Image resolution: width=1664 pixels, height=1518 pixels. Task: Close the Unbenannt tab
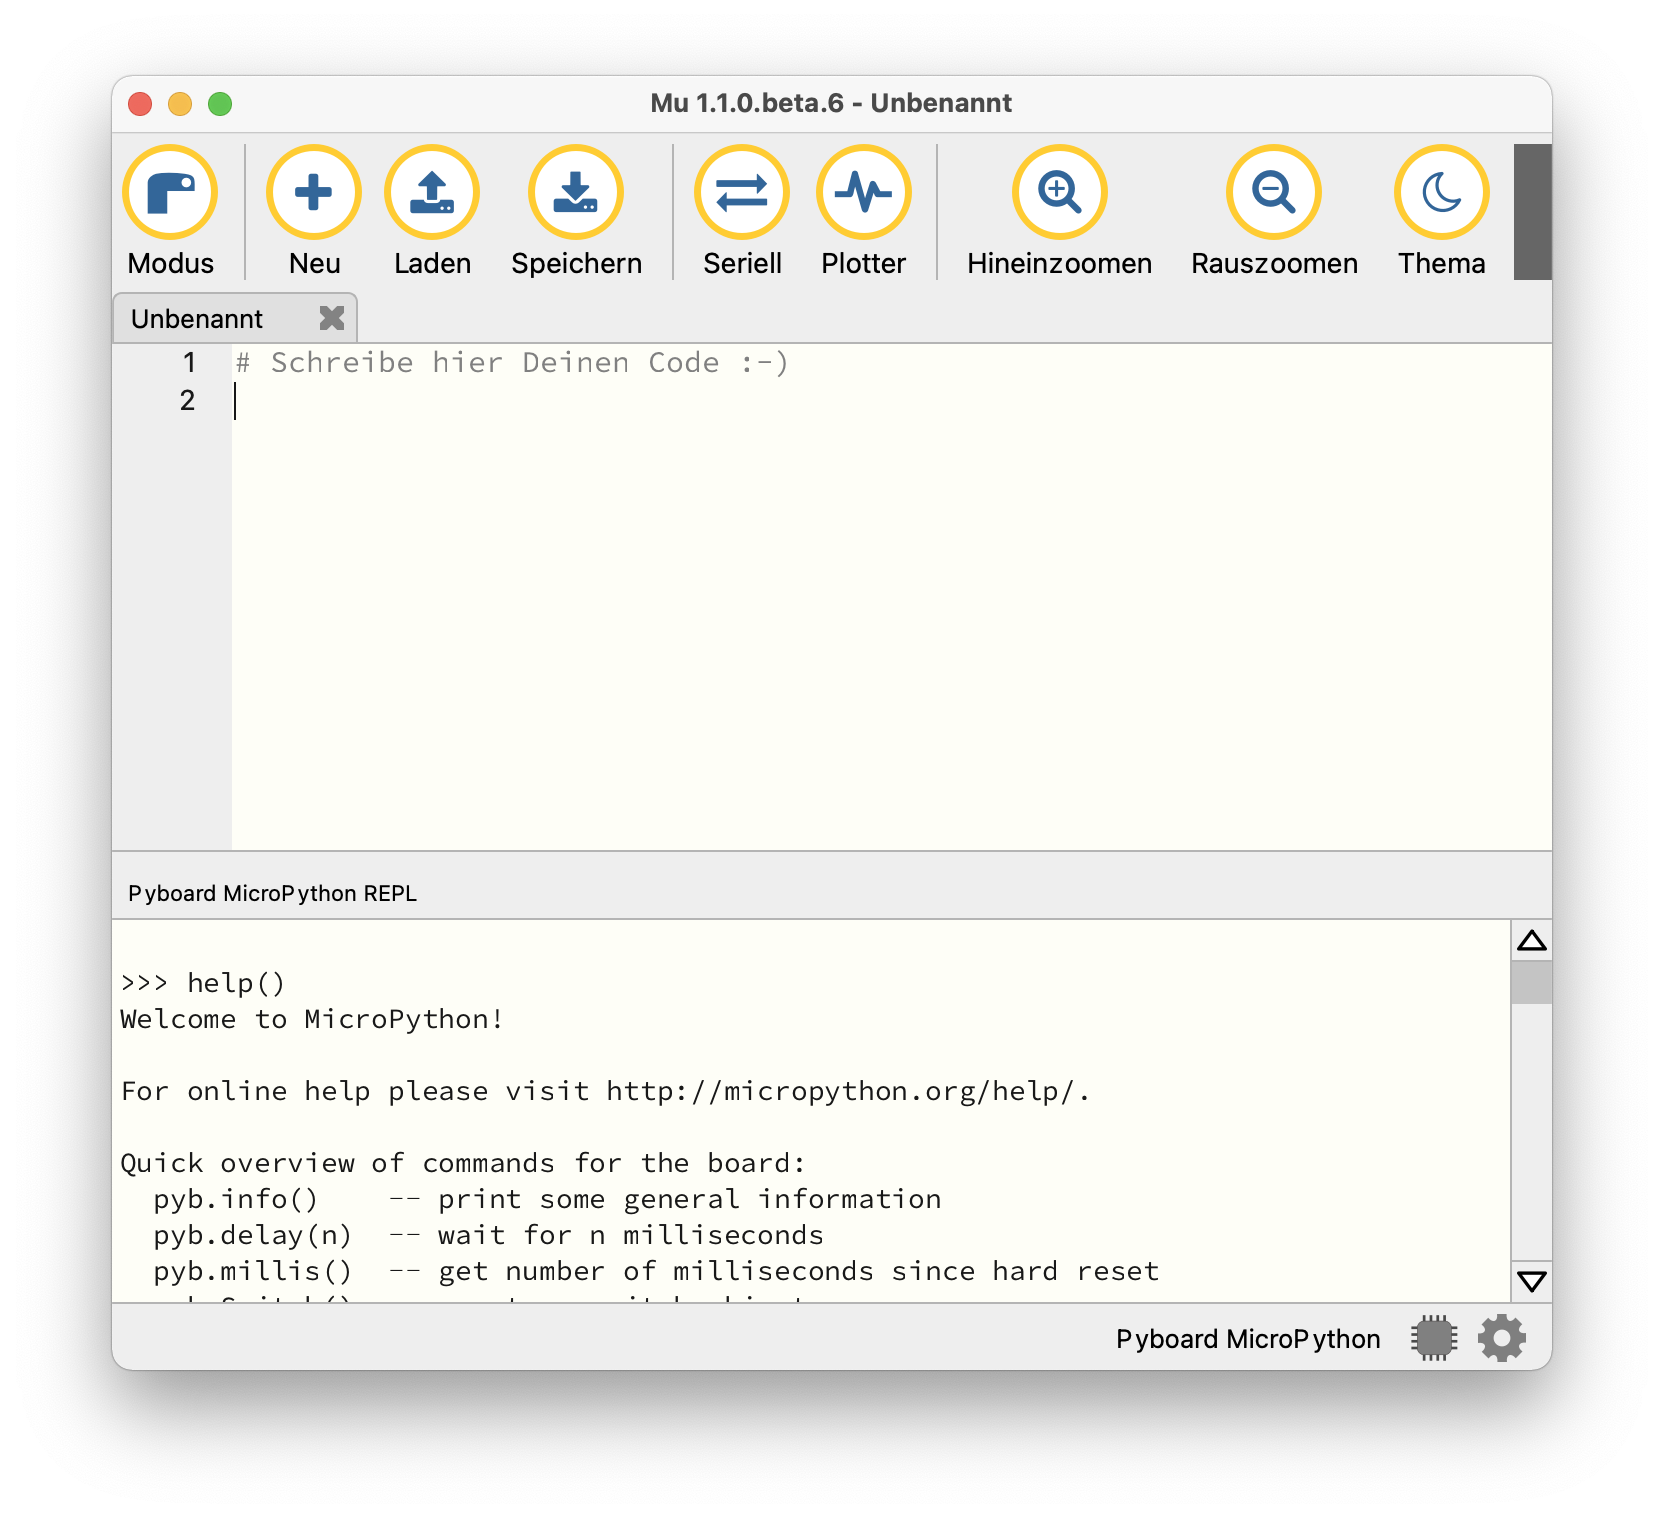coord(332,318)
